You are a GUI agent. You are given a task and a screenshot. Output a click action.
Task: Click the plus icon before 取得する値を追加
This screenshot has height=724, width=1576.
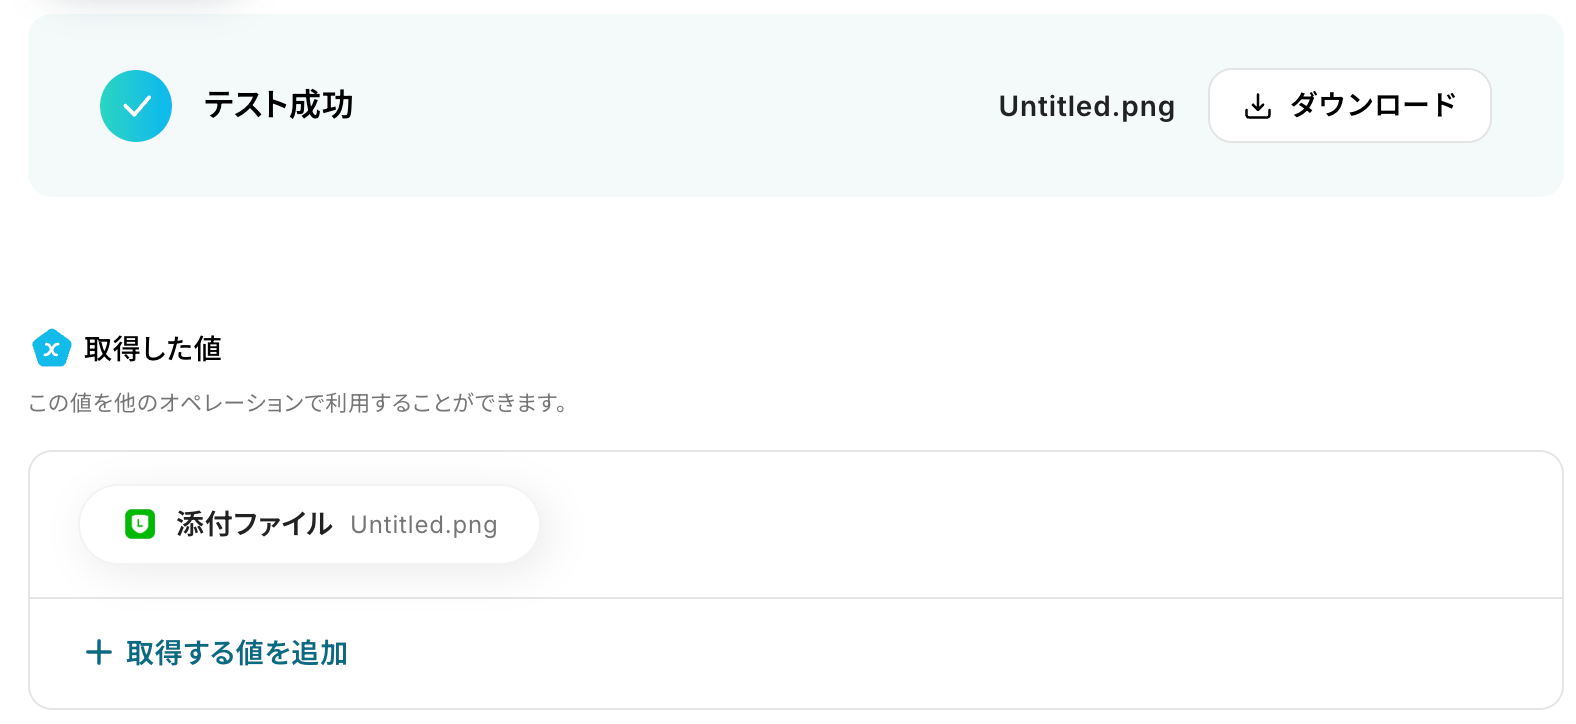pos(98,653)
